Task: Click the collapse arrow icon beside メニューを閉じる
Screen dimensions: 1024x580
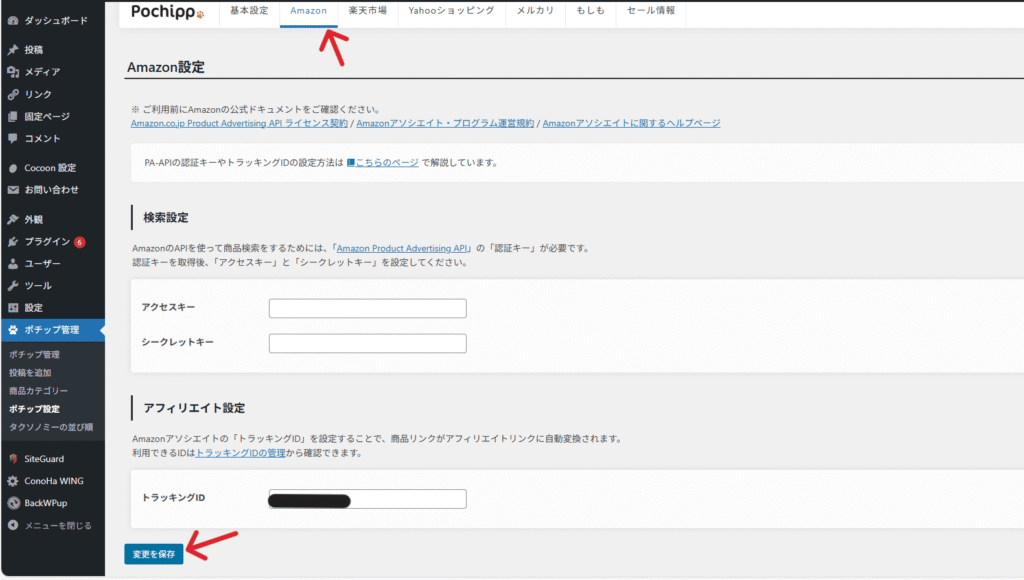Action: click(x=13, y=525)
